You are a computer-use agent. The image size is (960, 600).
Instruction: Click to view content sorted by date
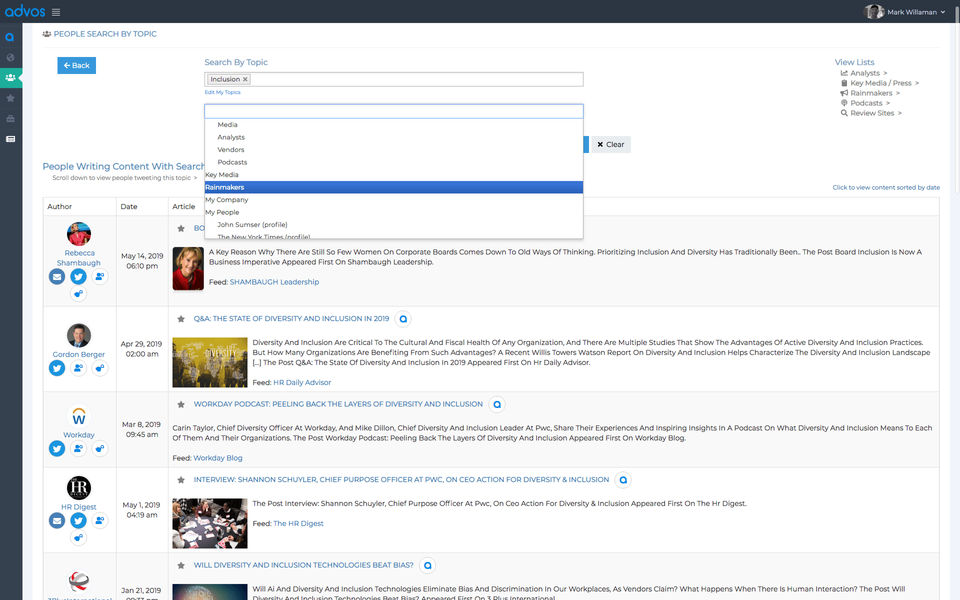pos(886,188)
